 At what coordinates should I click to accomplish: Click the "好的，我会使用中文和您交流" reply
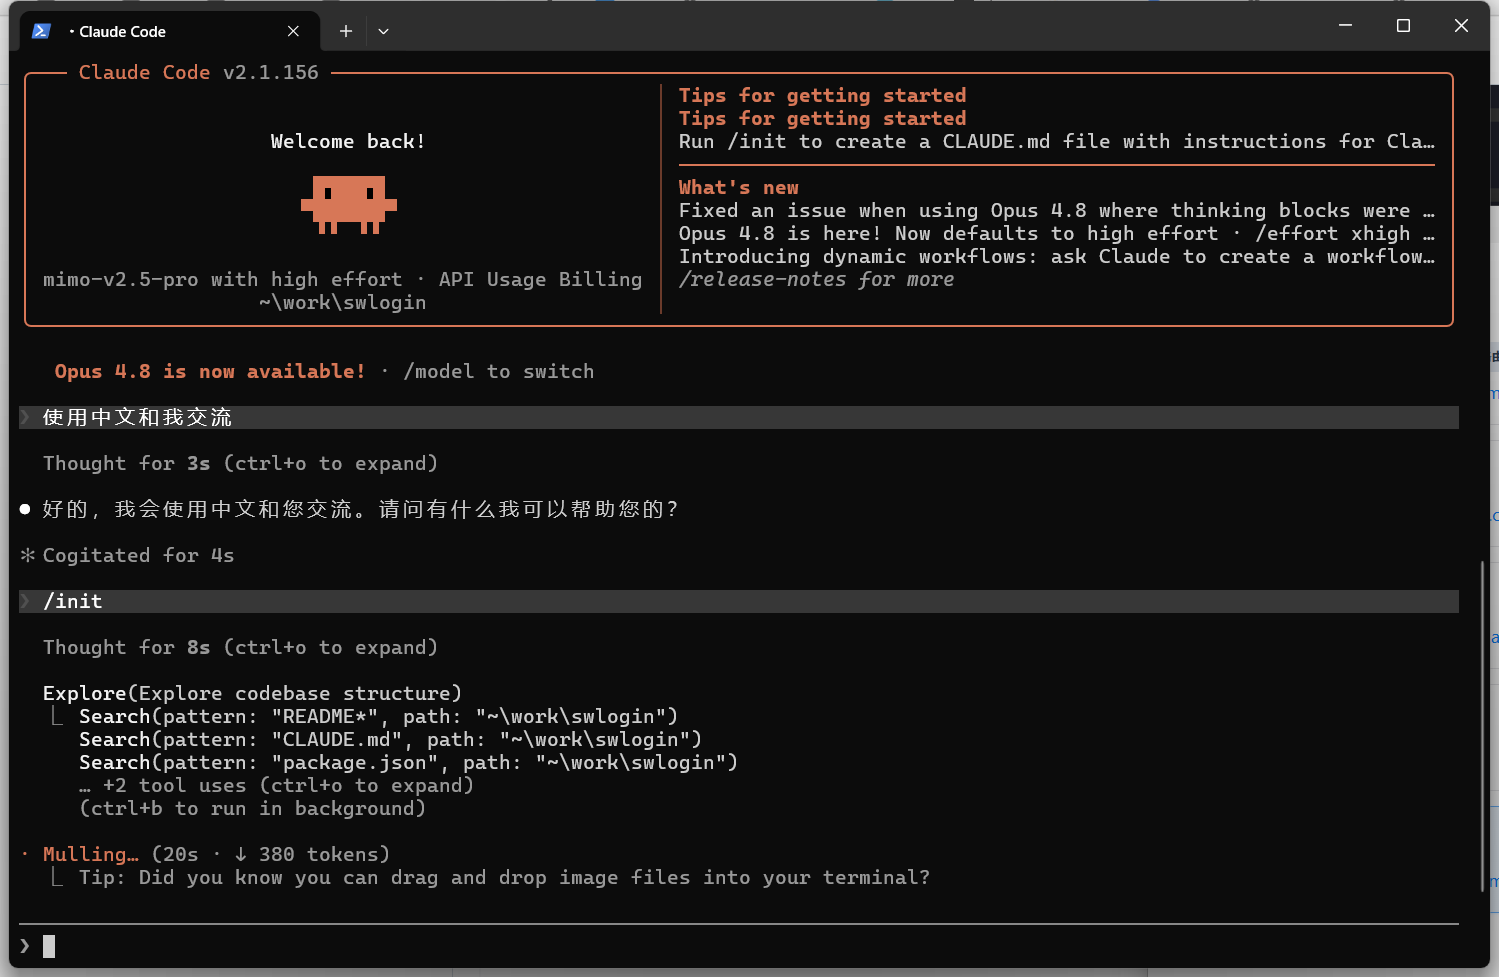click(360, 509)
